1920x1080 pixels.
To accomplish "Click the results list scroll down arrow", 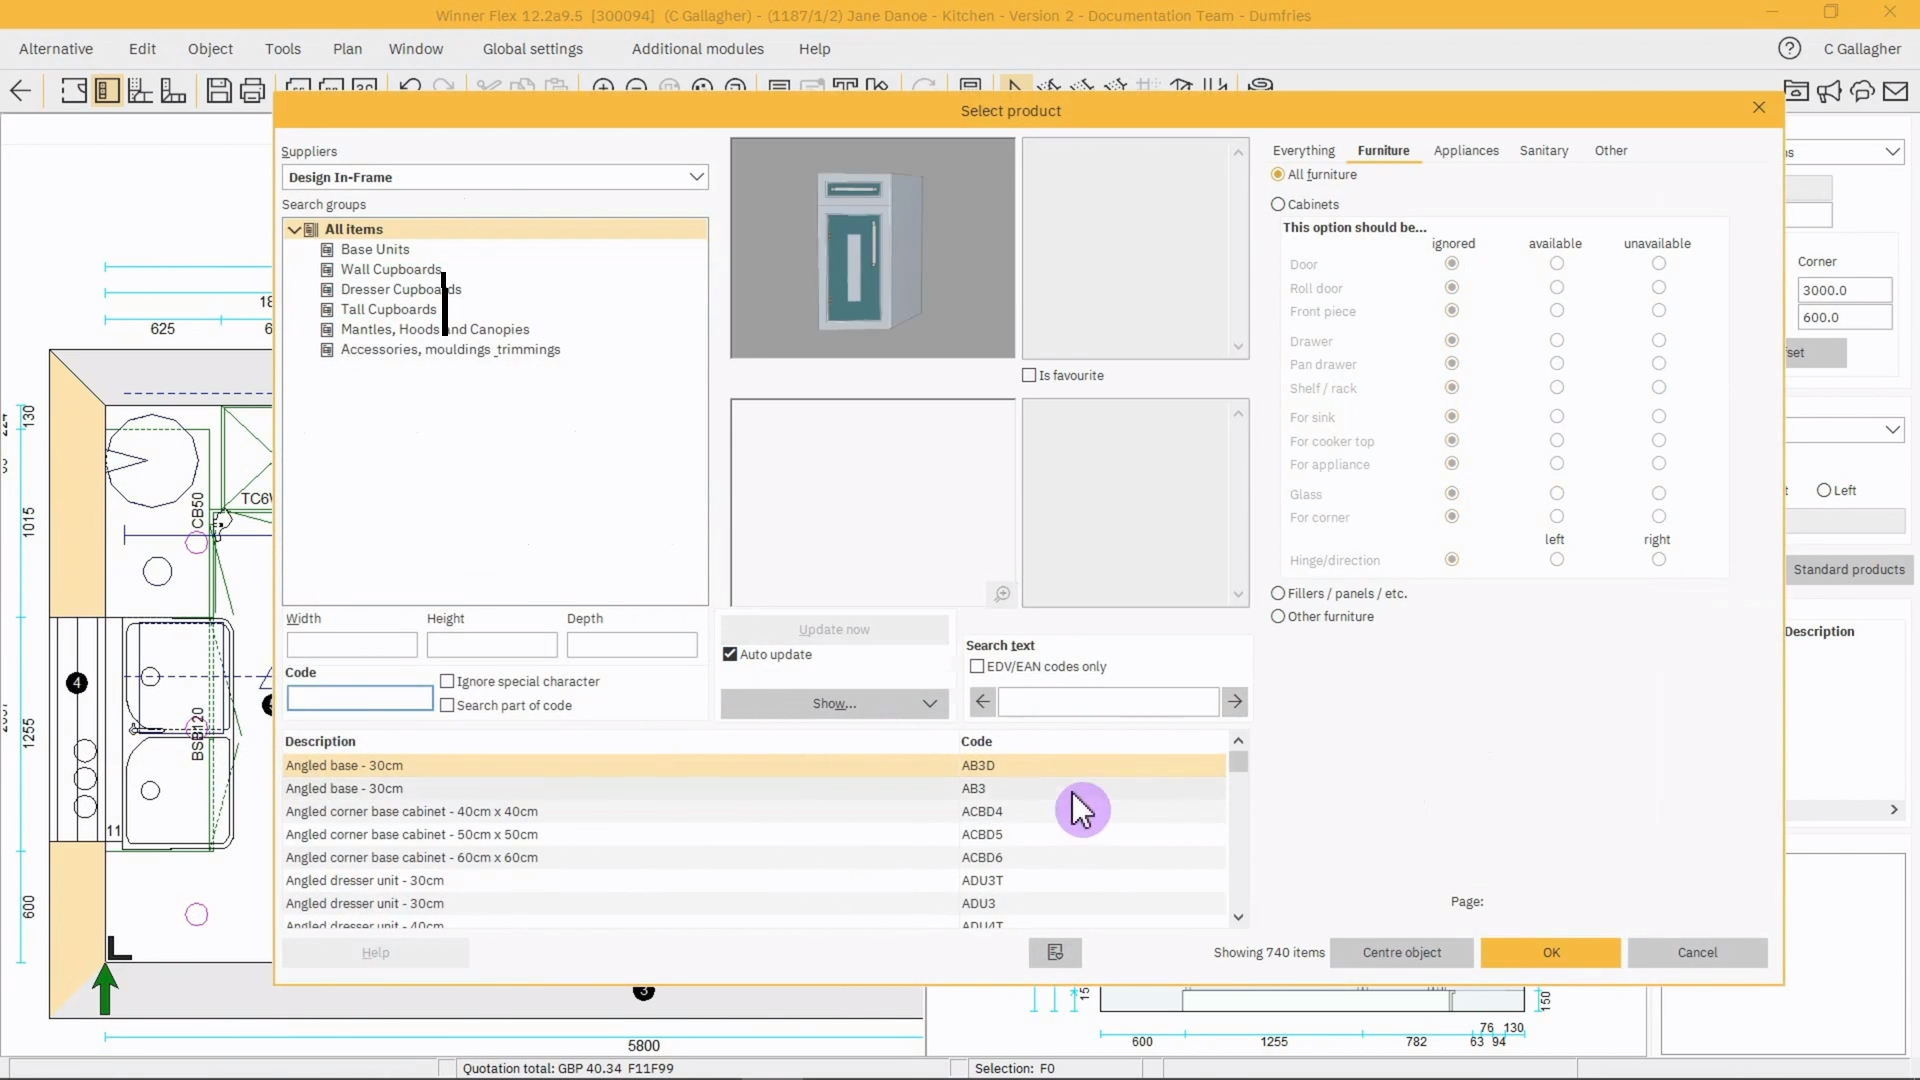I will point(1238,917).
